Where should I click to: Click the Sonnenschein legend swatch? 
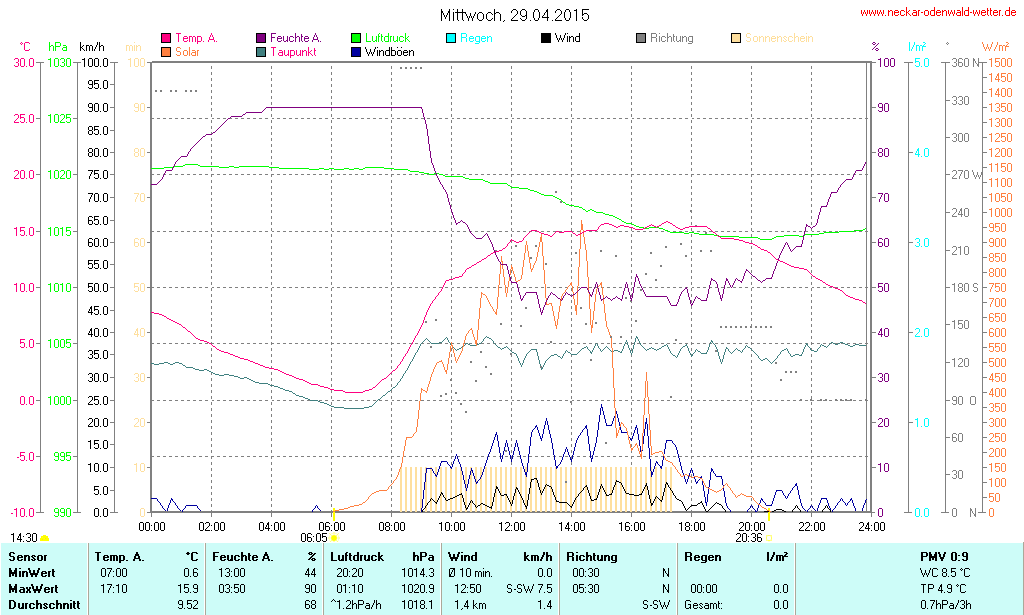point(736,38)
